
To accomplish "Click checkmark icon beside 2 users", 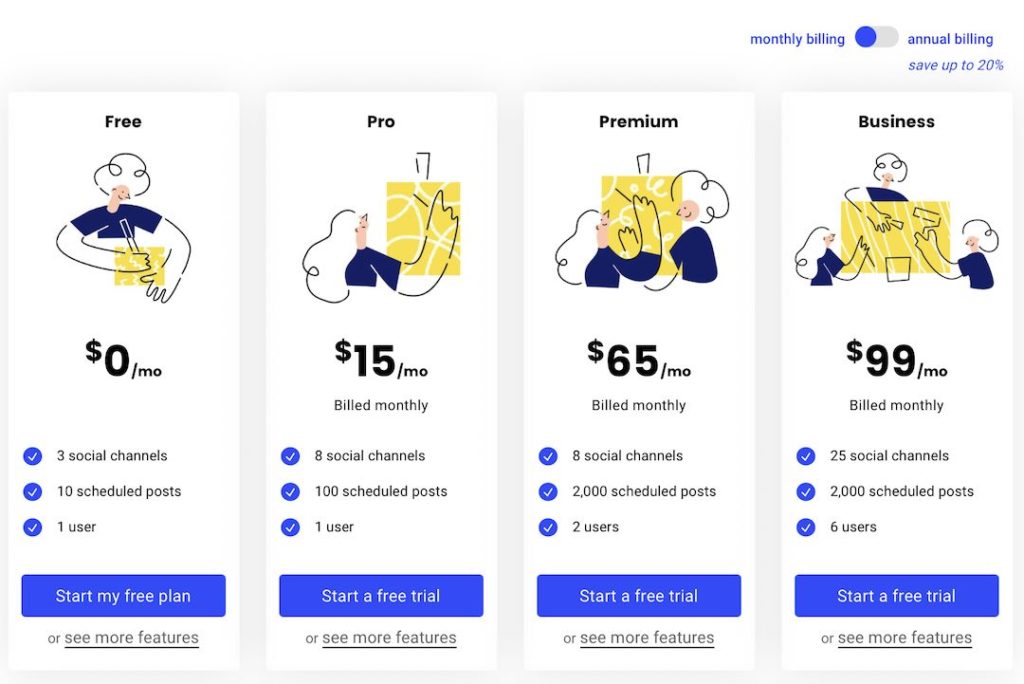I will coord(548,527).
